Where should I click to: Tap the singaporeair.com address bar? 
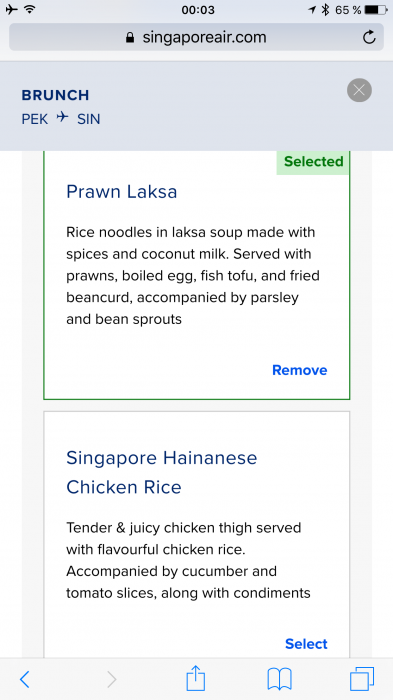[196, 37]
